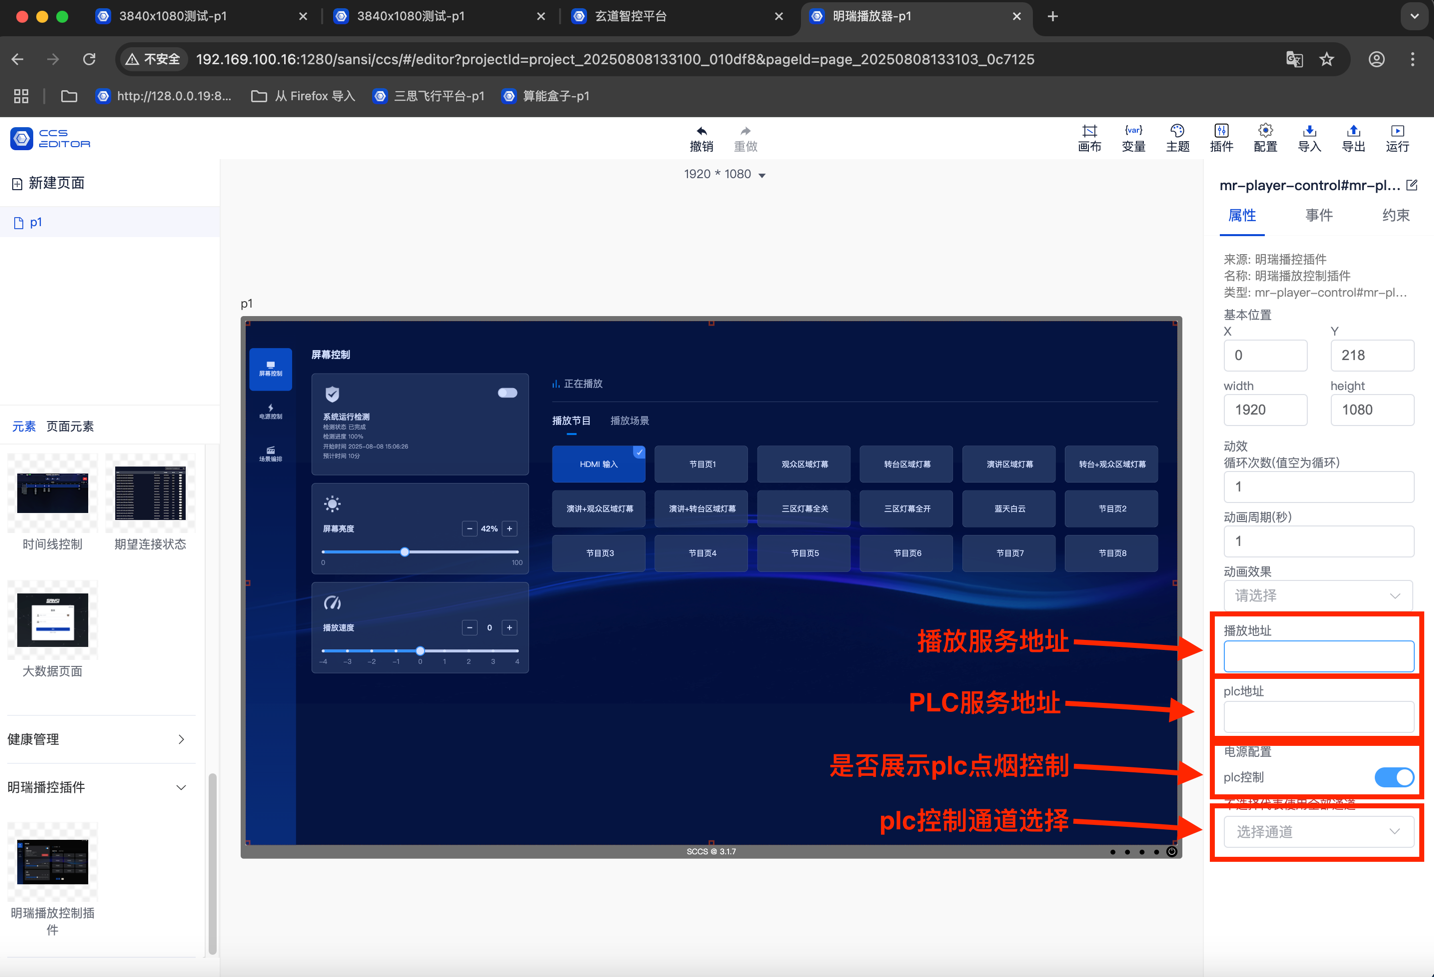
Task: Toggle the HDMI 输入 checked program button
Action: [x=599, y=464]
